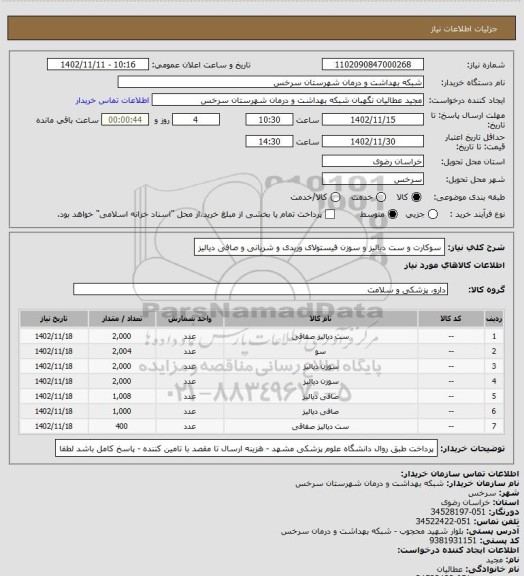
Task: Click the buyer notes text field
Action: (x=246, y=449)
